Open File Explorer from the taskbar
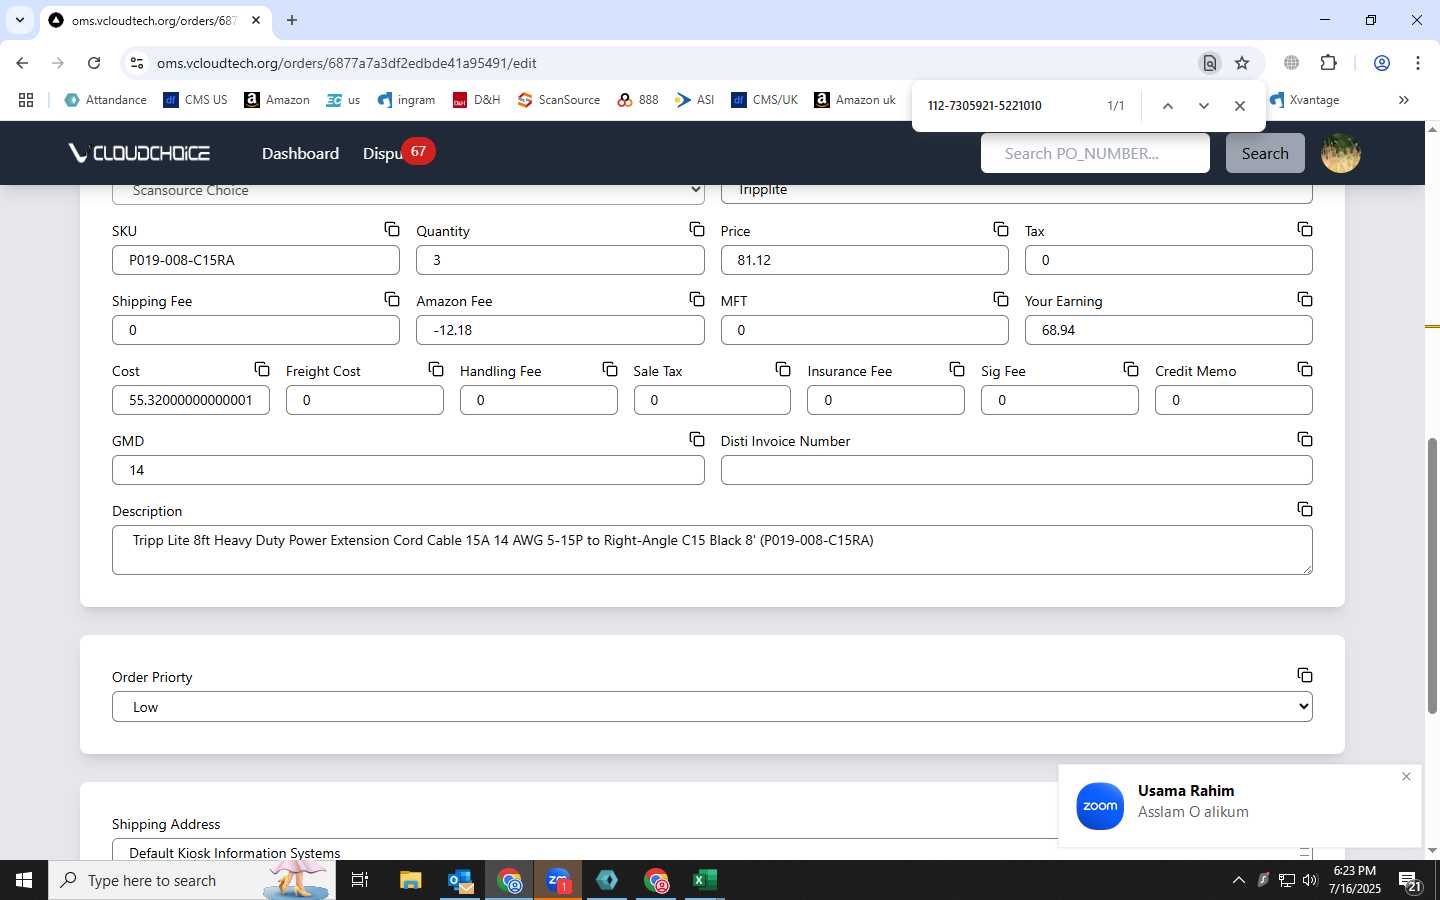 coord(411,880)
